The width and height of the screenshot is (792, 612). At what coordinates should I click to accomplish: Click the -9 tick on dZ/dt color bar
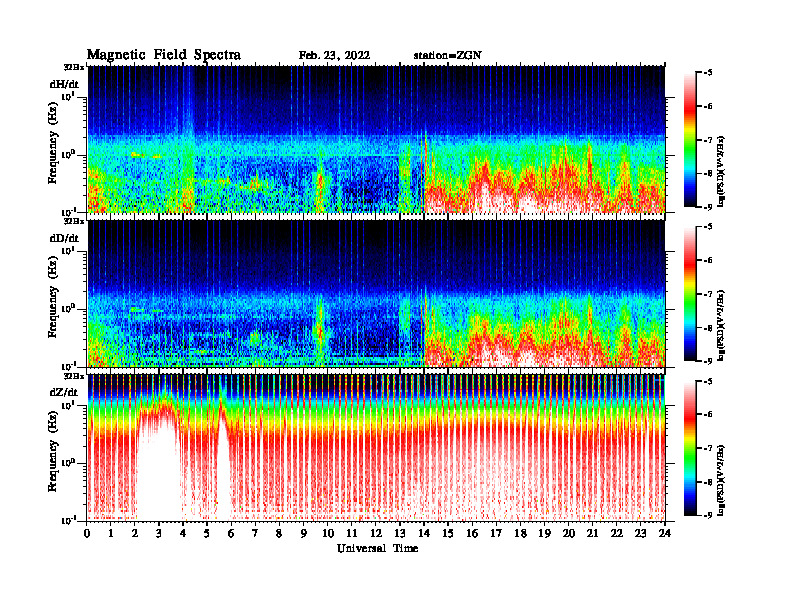[708, 515]
